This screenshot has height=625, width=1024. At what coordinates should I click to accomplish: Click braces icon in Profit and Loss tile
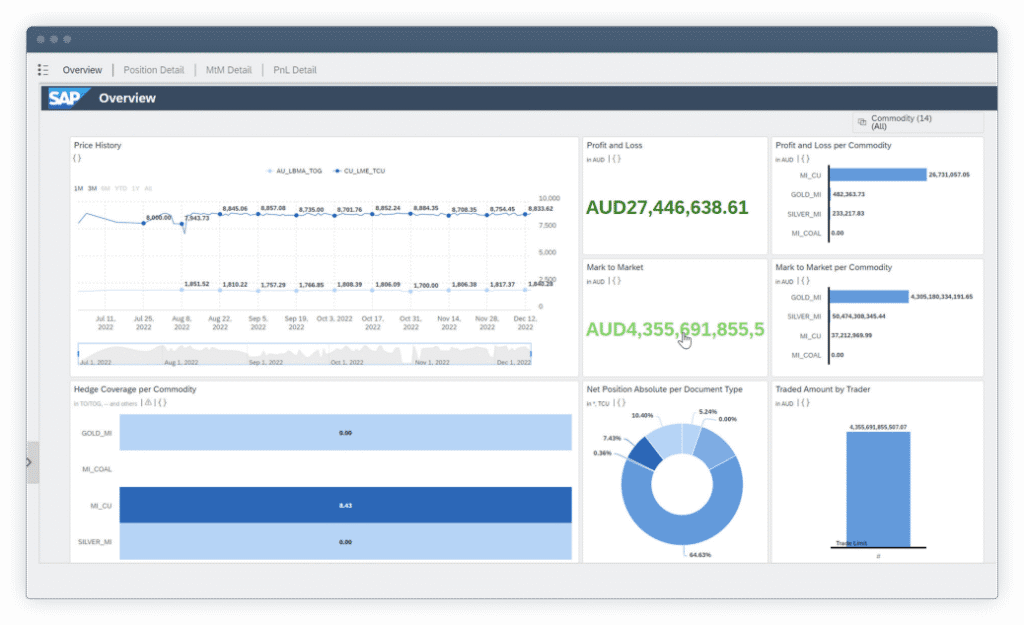tap(617, 159)
